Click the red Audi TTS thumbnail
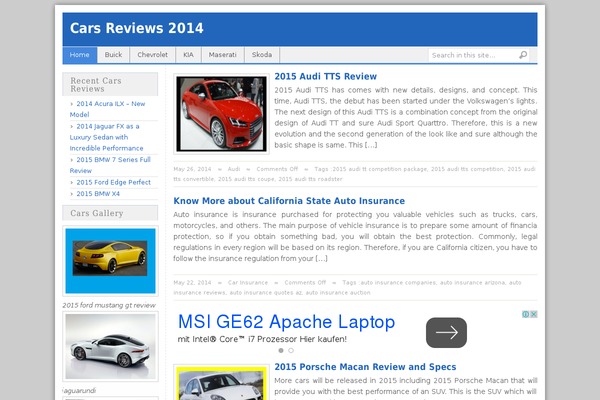 221,114
